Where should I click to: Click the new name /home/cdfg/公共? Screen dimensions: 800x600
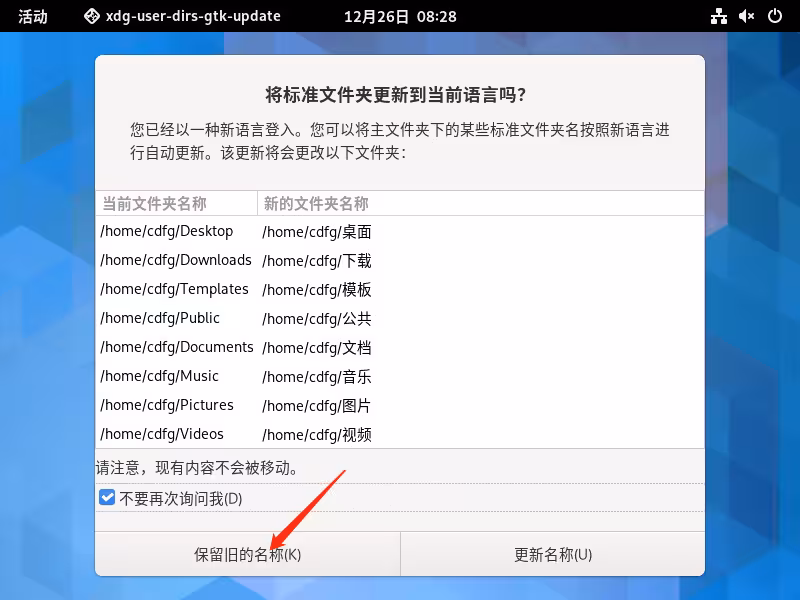click(x=317, y=319)
